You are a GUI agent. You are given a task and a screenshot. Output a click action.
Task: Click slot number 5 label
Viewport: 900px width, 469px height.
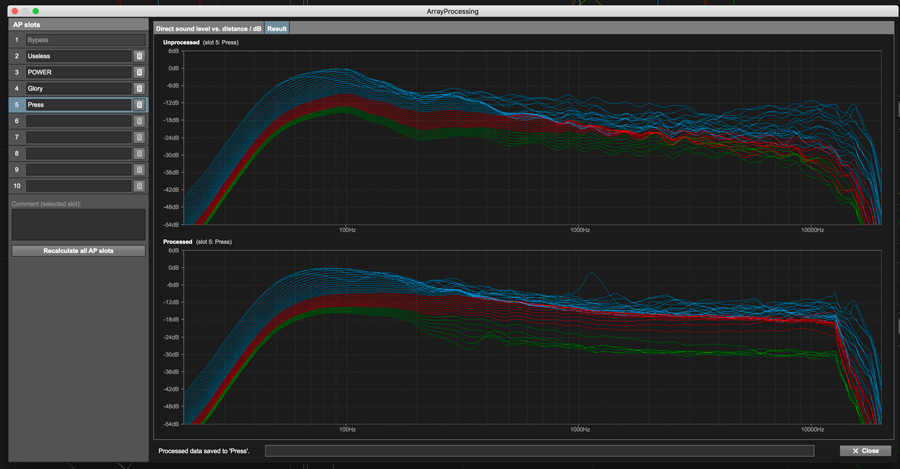pyautogui.click(x=17, y=104)
